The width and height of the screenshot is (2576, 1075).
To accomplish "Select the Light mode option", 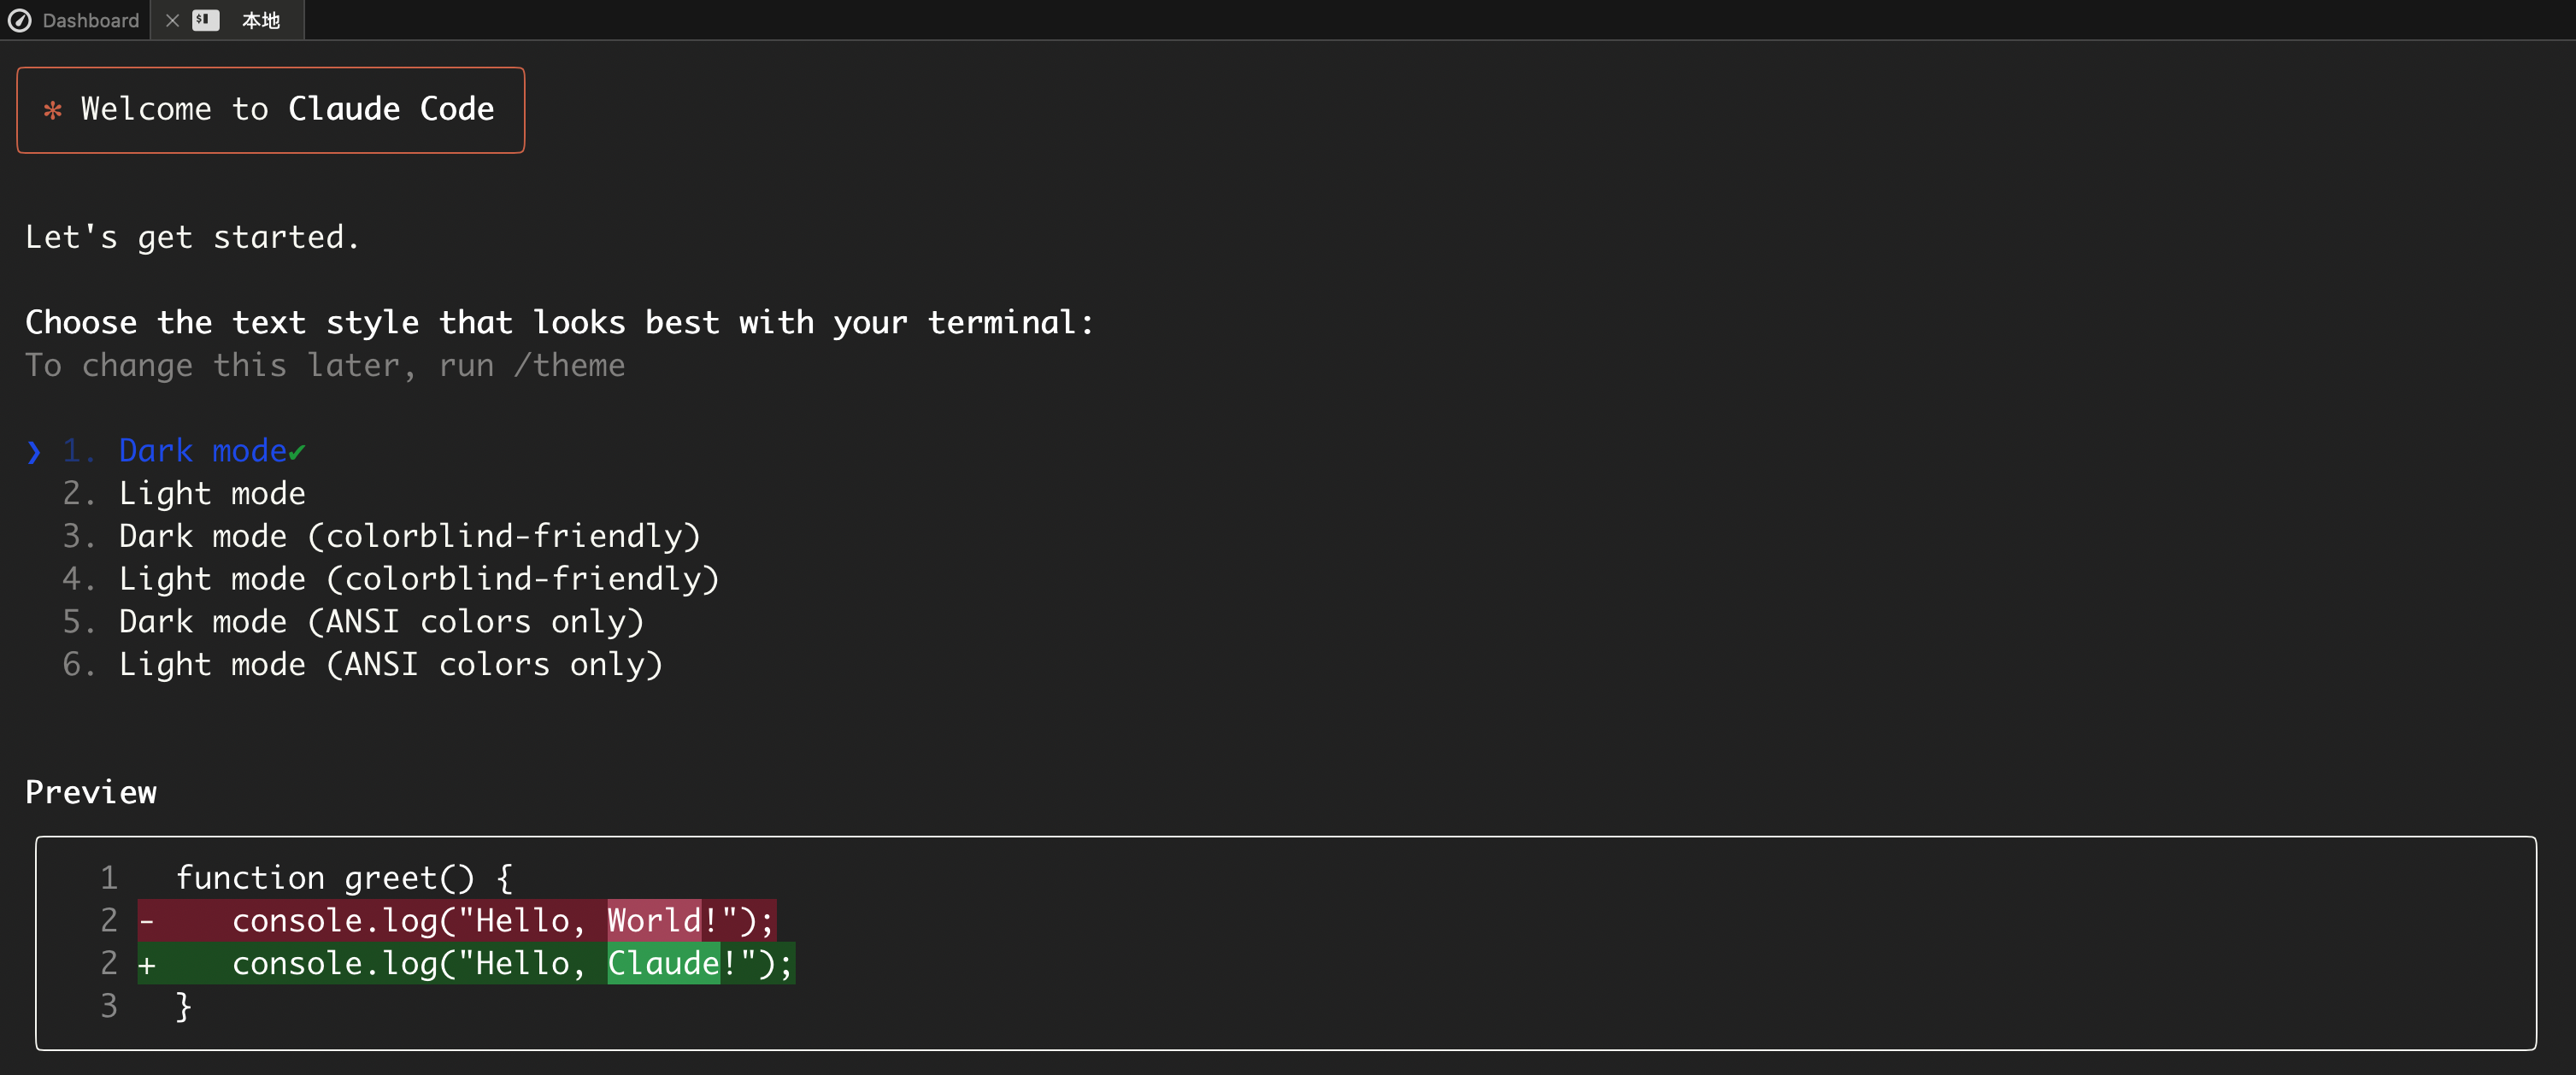I will pyautogui.click(x=212, y=494).
